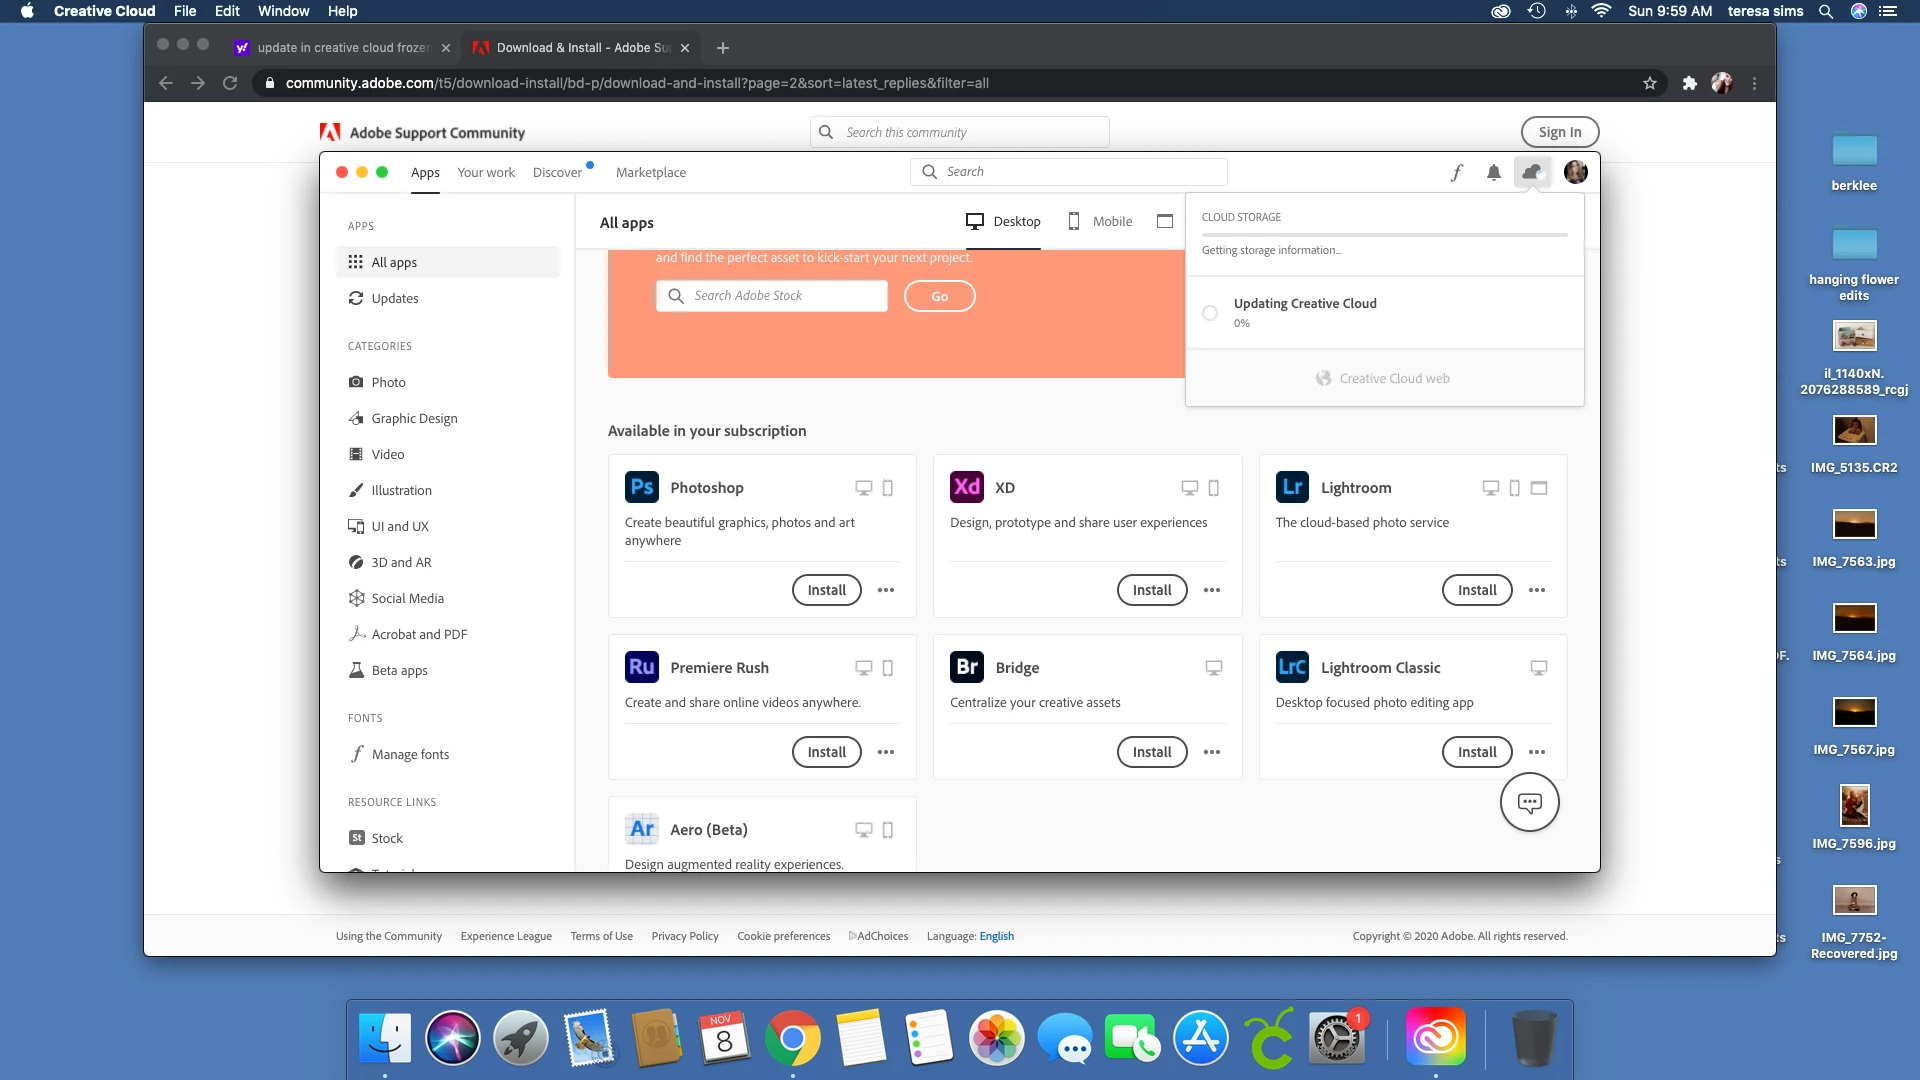1920x1080 pixels.
Task: Open more options for Bridge
Action: point(1212,752)
